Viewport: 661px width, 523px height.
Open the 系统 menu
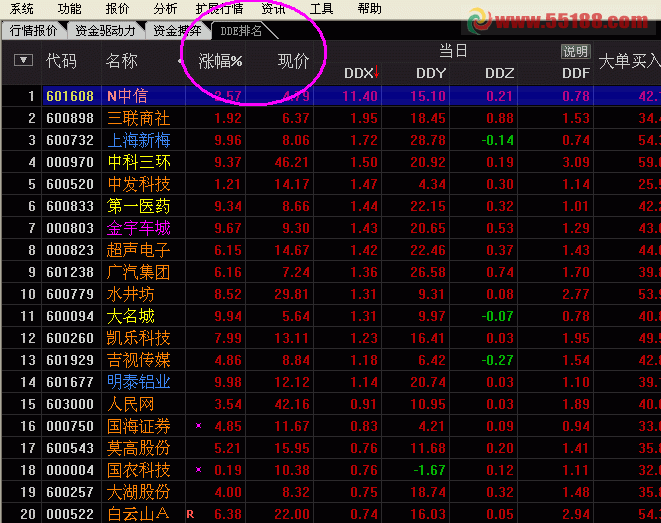[x=21, y=8]
